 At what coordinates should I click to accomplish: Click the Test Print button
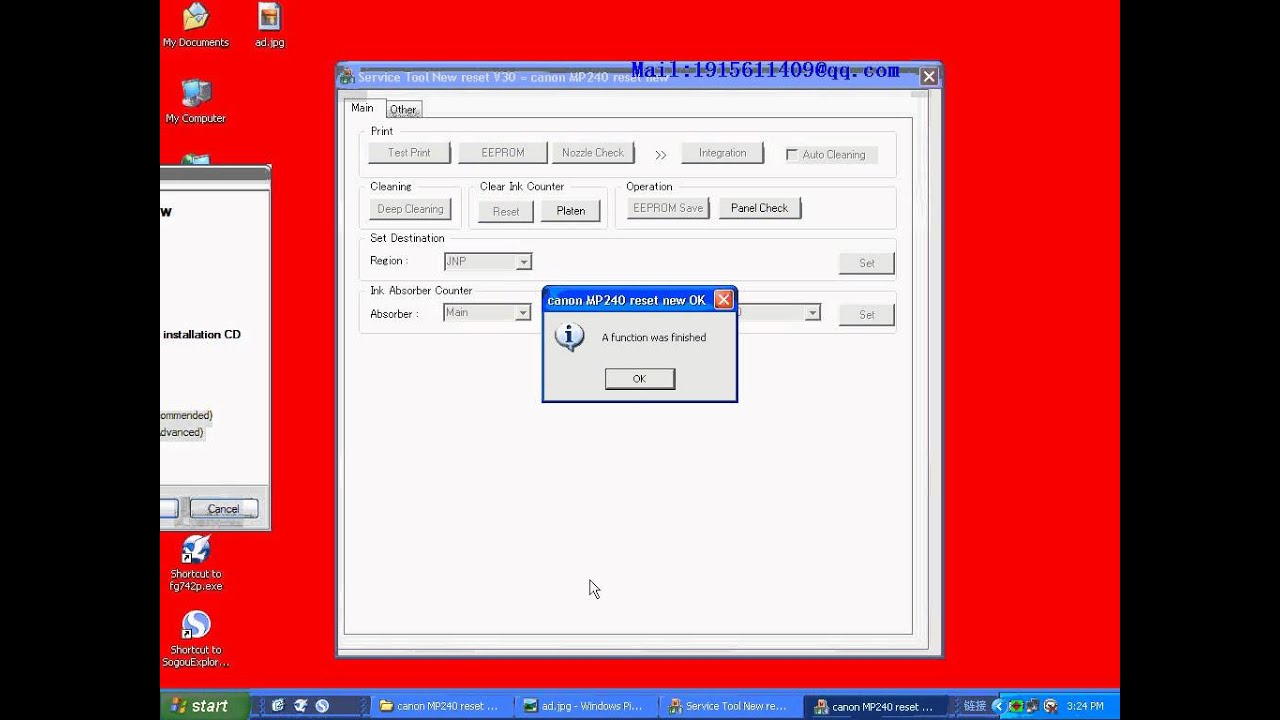point(409,153)
